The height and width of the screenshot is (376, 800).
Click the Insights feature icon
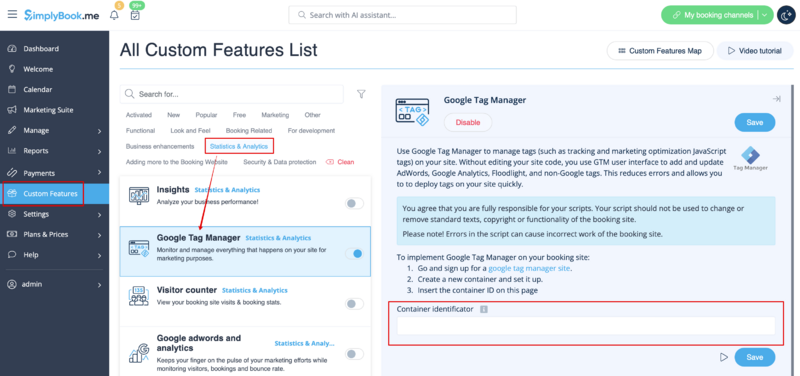(x=139, y=195)
